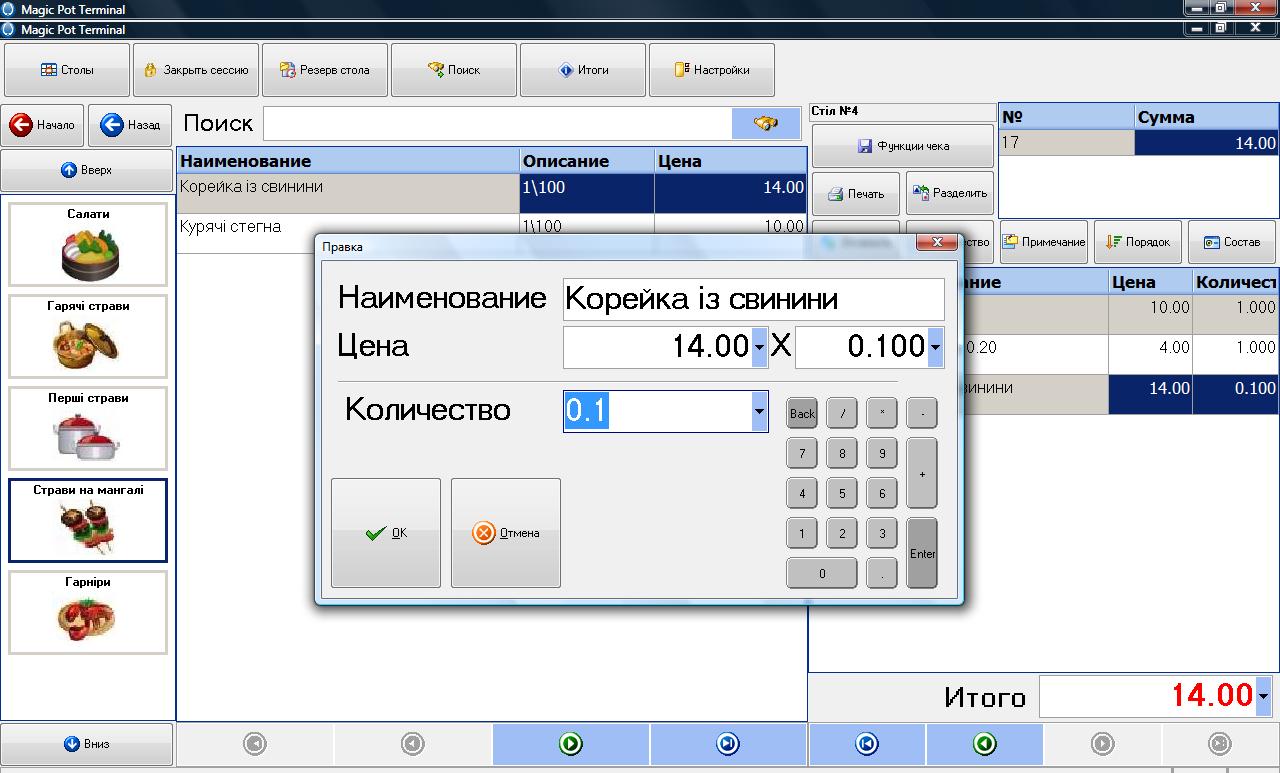Screen dimensions: 1280x773
Task: Select the Салати category
Action: click(x=88, y=245)
